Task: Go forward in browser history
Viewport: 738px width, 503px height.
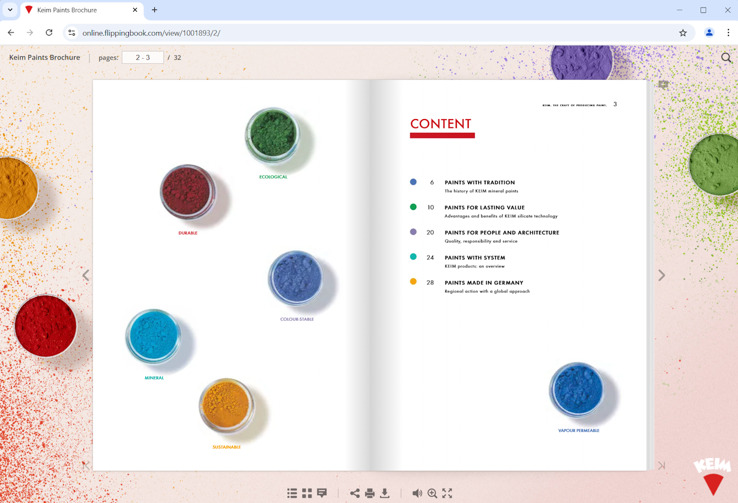Action: [x=30, y=32]
